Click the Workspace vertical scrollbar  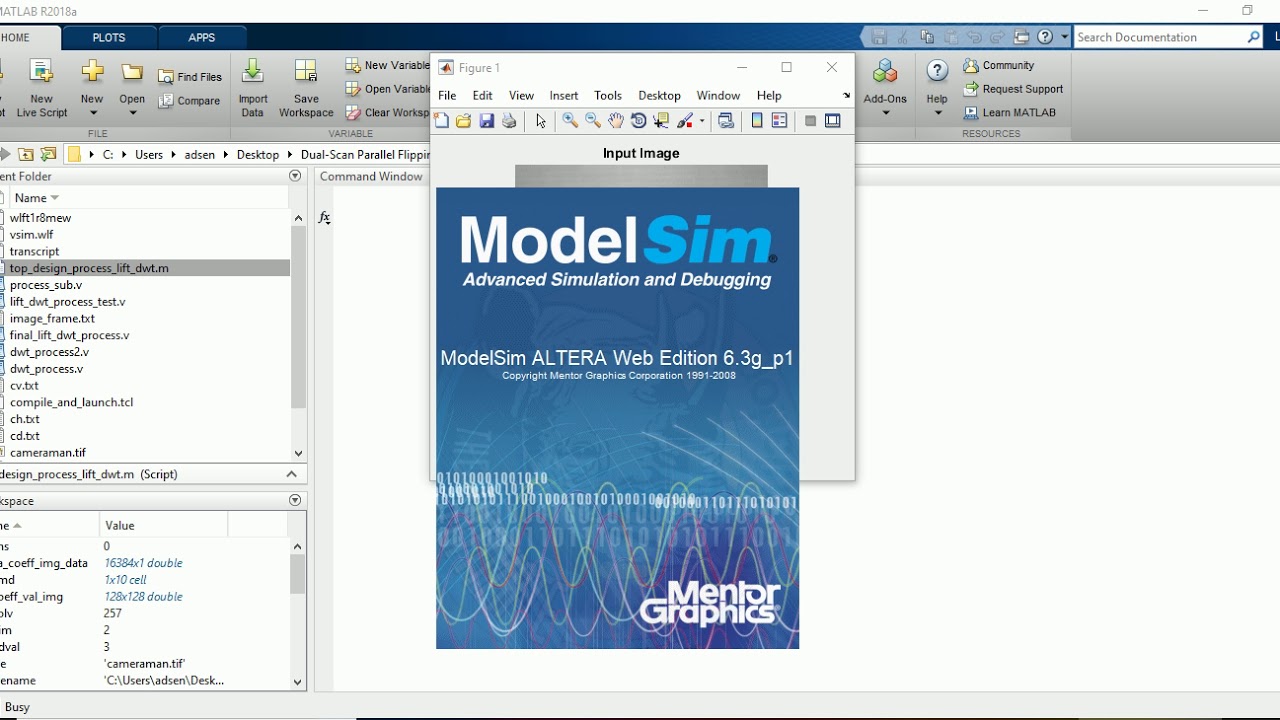point(297,613)
